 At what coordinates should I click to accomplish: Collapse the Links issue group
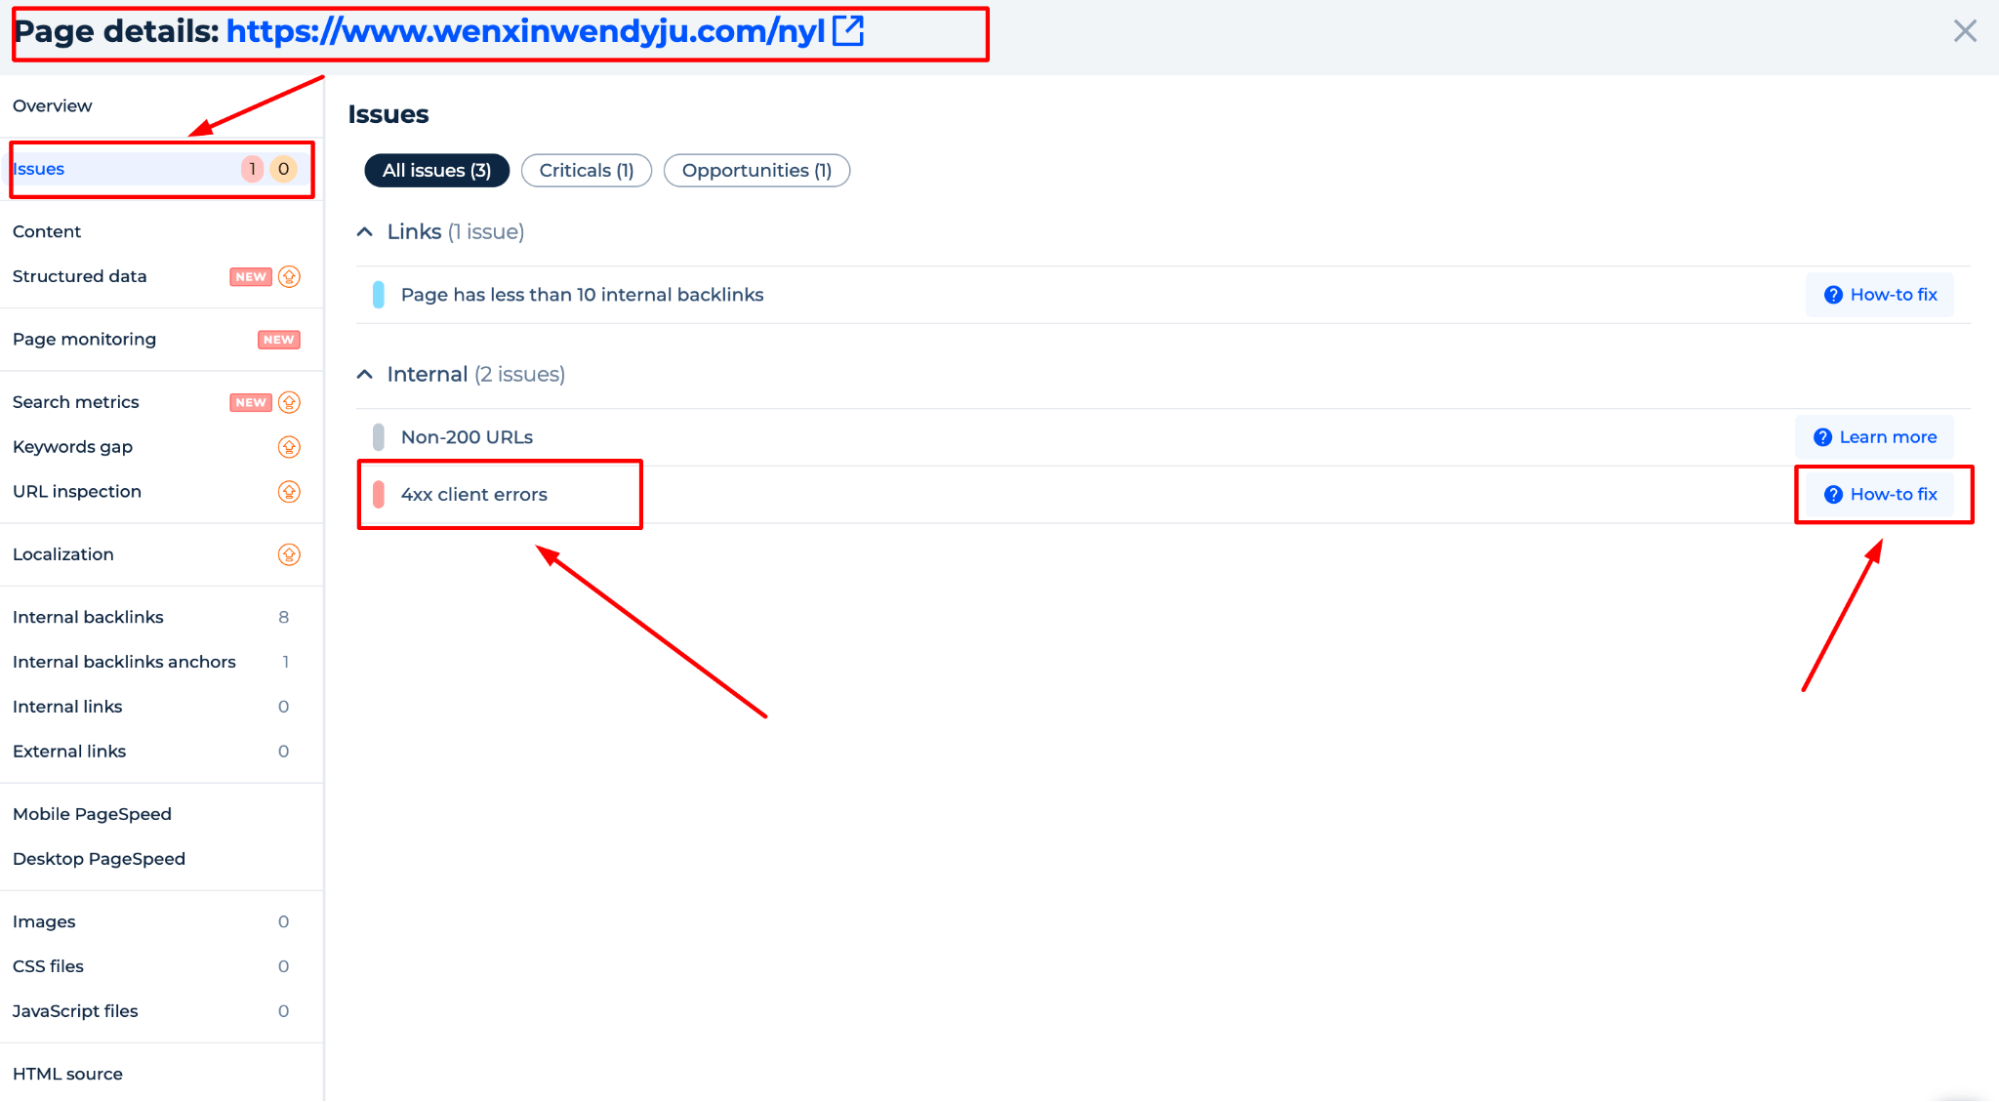(x=365, y=232)
